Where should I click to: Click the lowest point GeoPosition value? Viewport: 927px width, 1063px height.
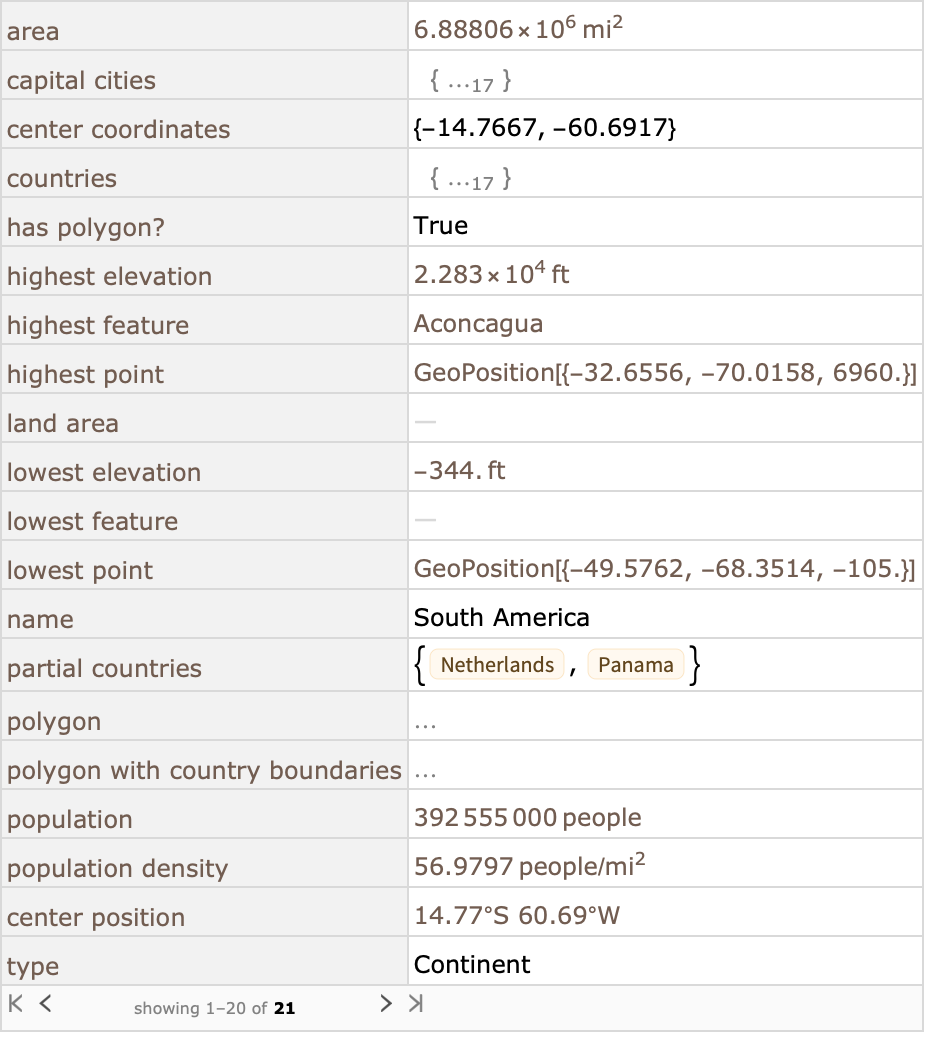[x=665, y=569]
